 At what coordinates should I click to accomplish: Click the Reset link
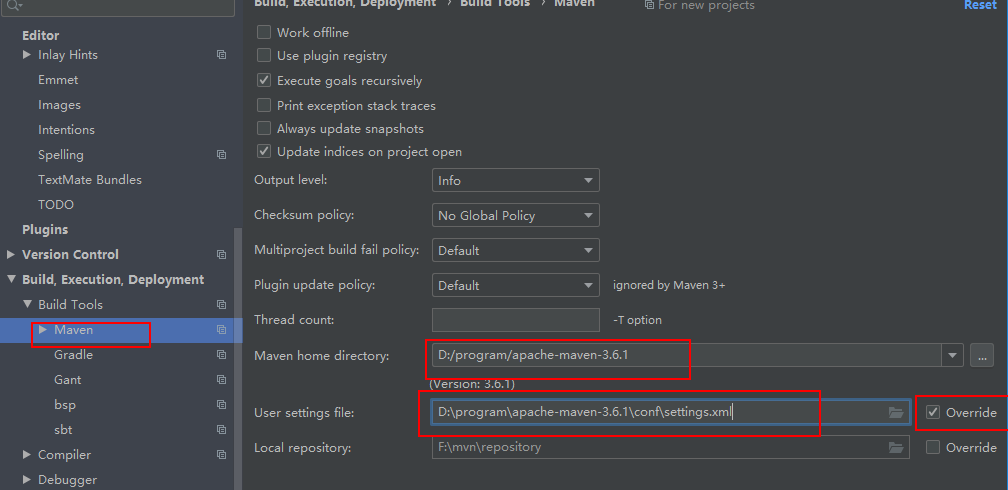pyautogui.click(x=979, y=5)
